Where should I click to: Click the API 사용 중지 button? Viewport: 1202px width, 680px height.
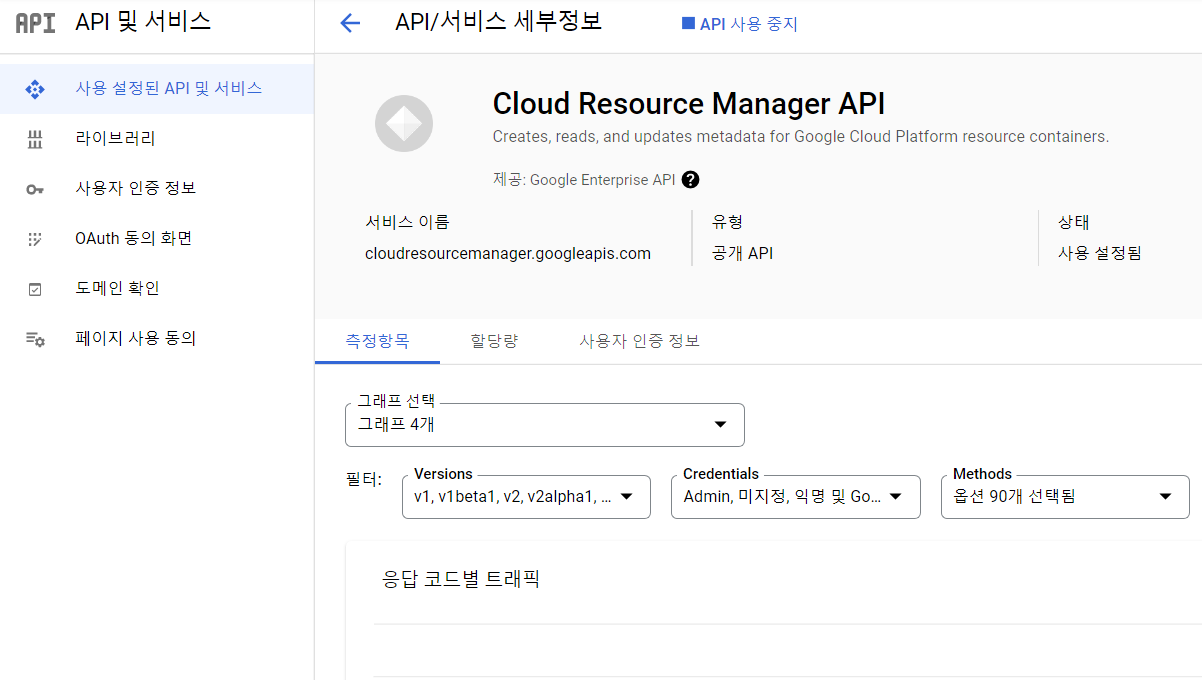pyautogui.click(x=740, y=24)
